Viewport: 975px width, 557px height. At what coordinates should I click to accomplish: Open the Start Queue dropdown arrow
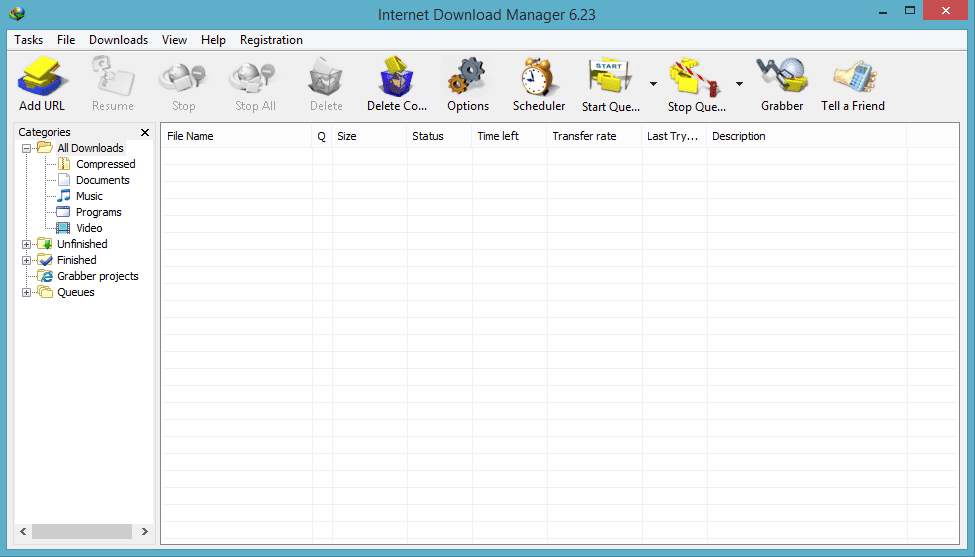click(654, 83)
